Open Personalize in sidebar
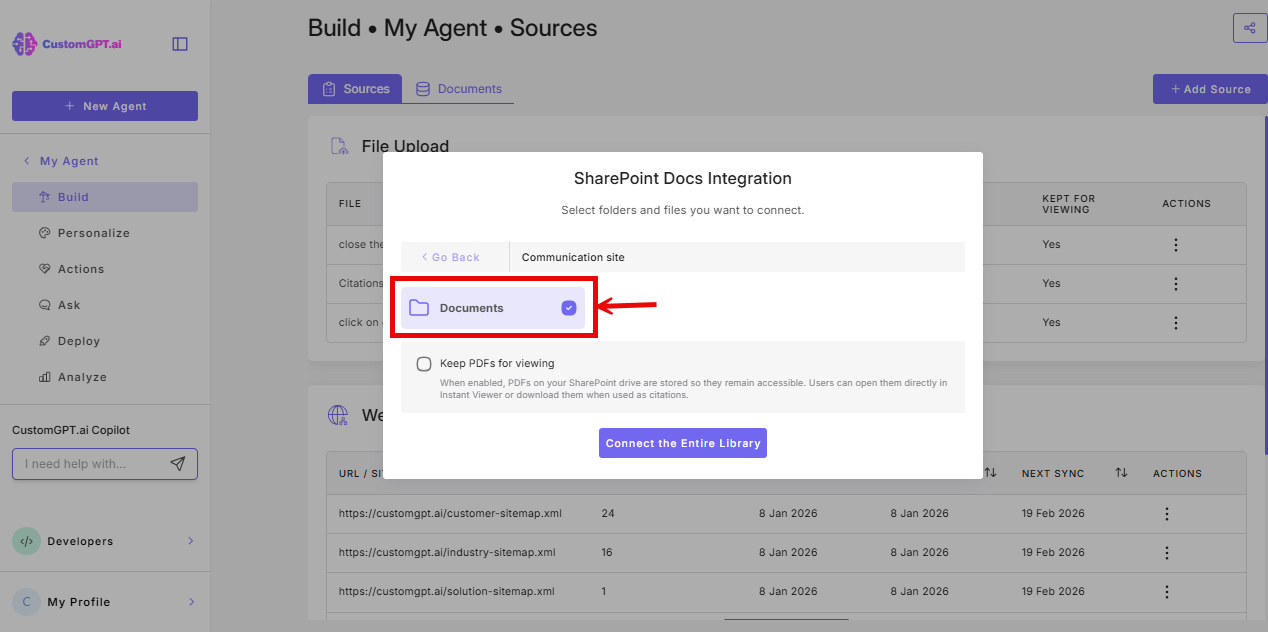 tap(105, 233)
